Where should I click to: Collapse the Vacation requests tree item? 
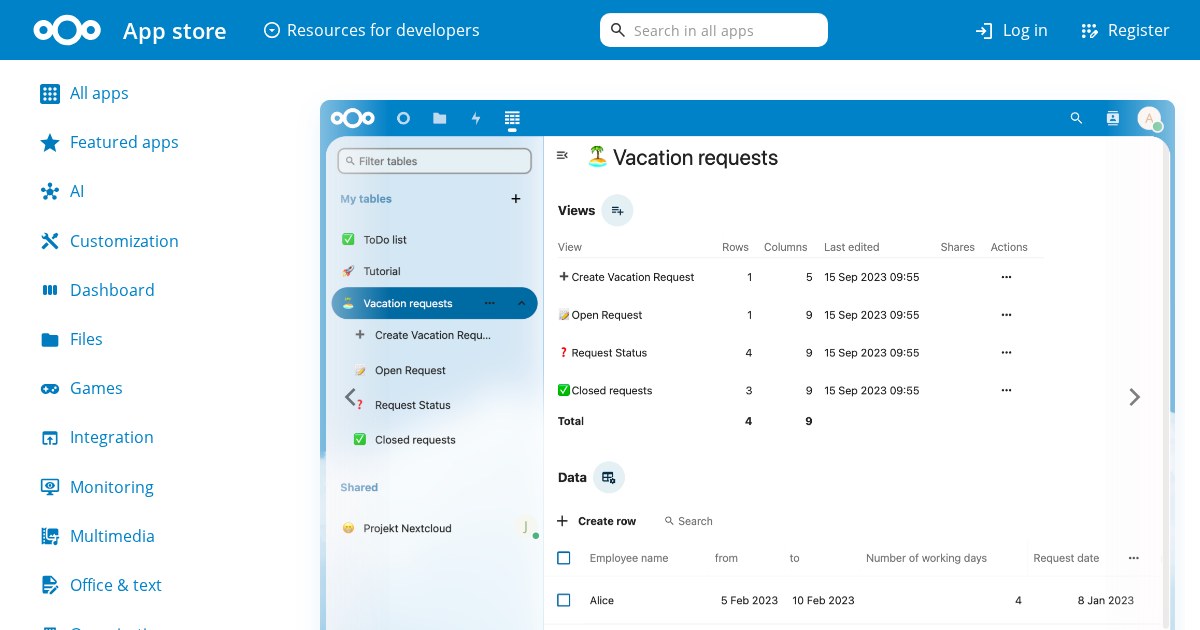pyautogui.click(x=521, y=303)
